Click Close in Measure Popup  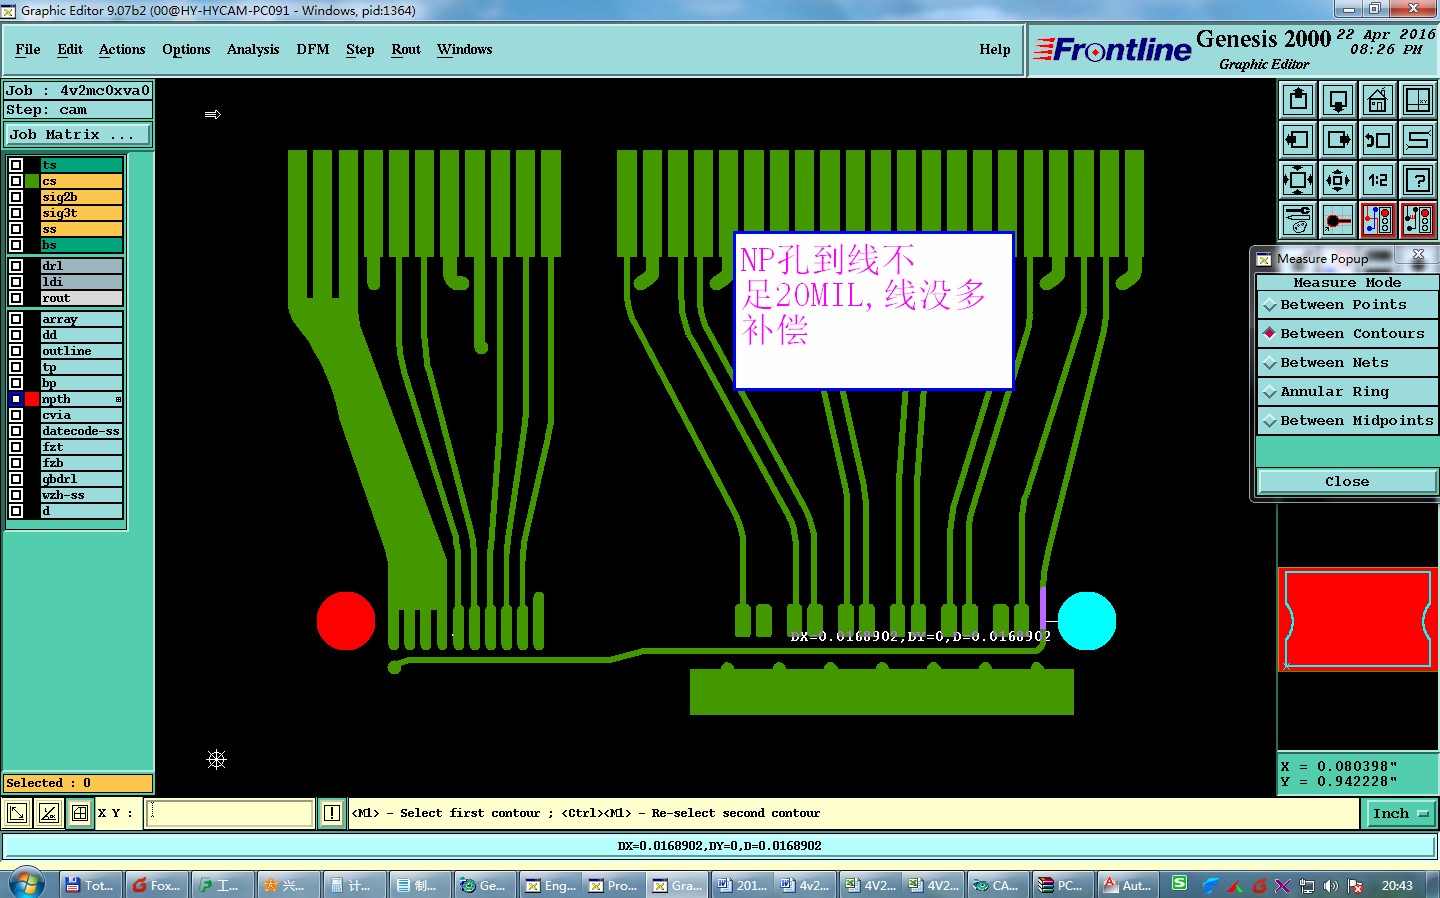tap(1347, 482)
